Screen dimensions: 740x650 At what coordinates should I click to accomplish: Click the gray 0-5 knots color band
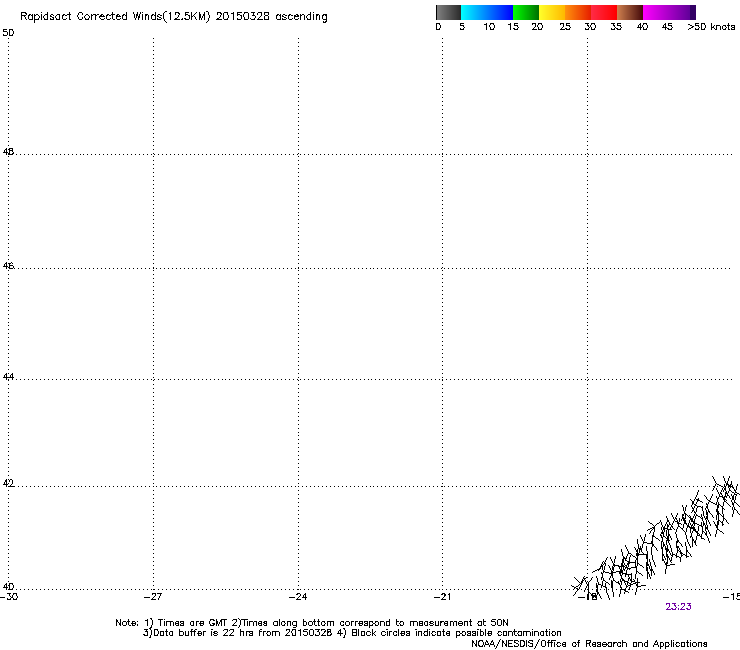(448, 12)
